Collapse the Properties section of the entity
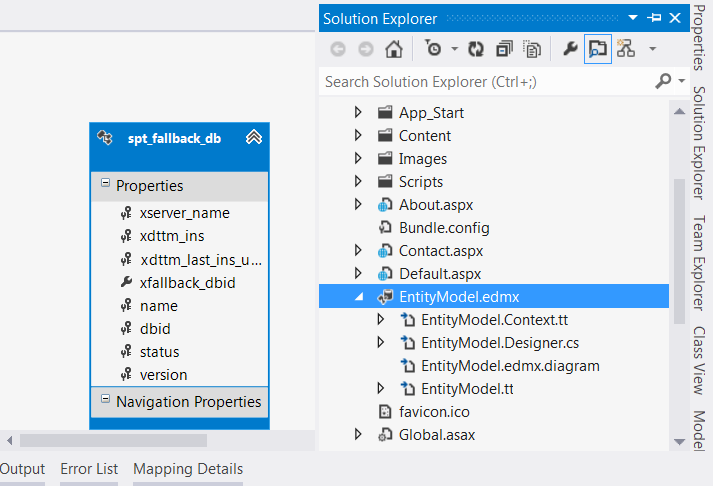Viewport: 713px width, 486px height. click(105, 185)
